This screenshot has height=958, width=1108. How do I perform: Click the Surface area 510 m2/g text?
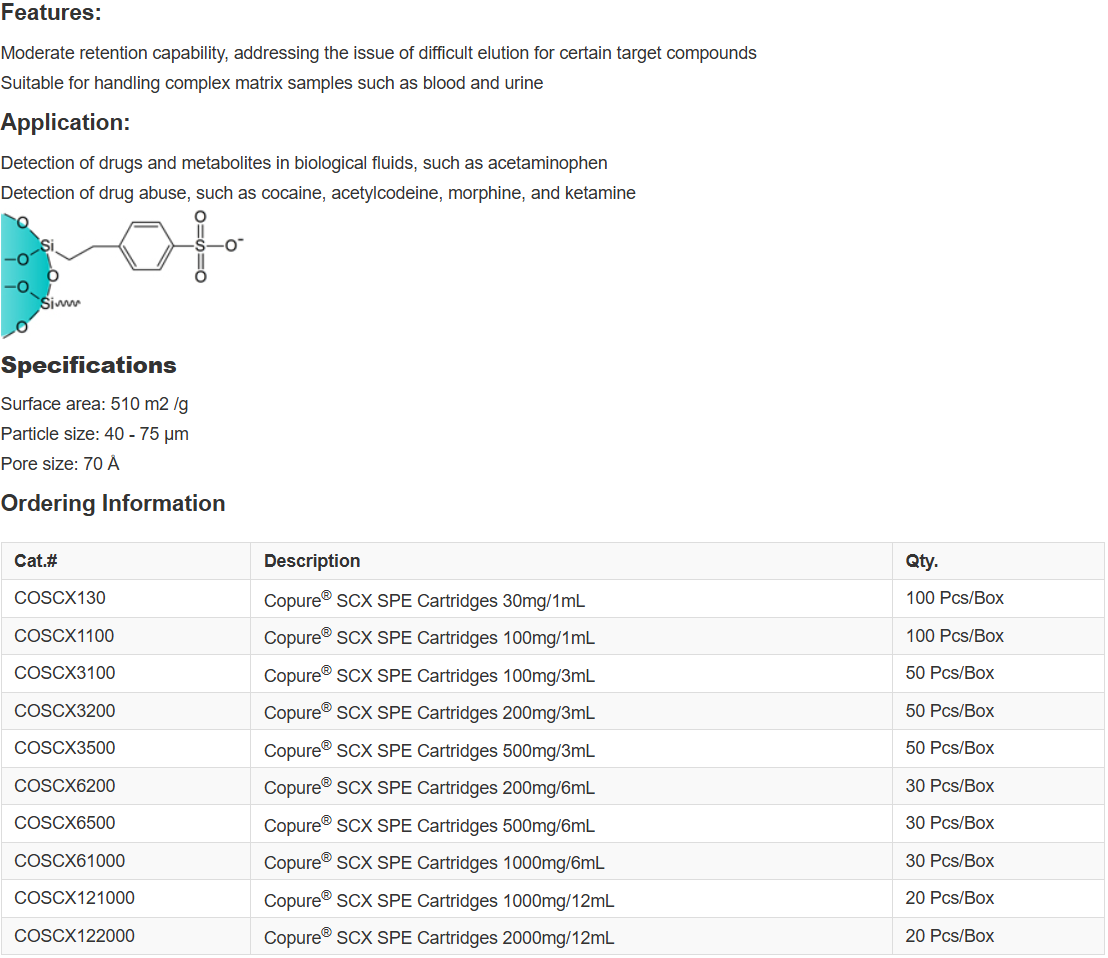(x=95, y=404)
